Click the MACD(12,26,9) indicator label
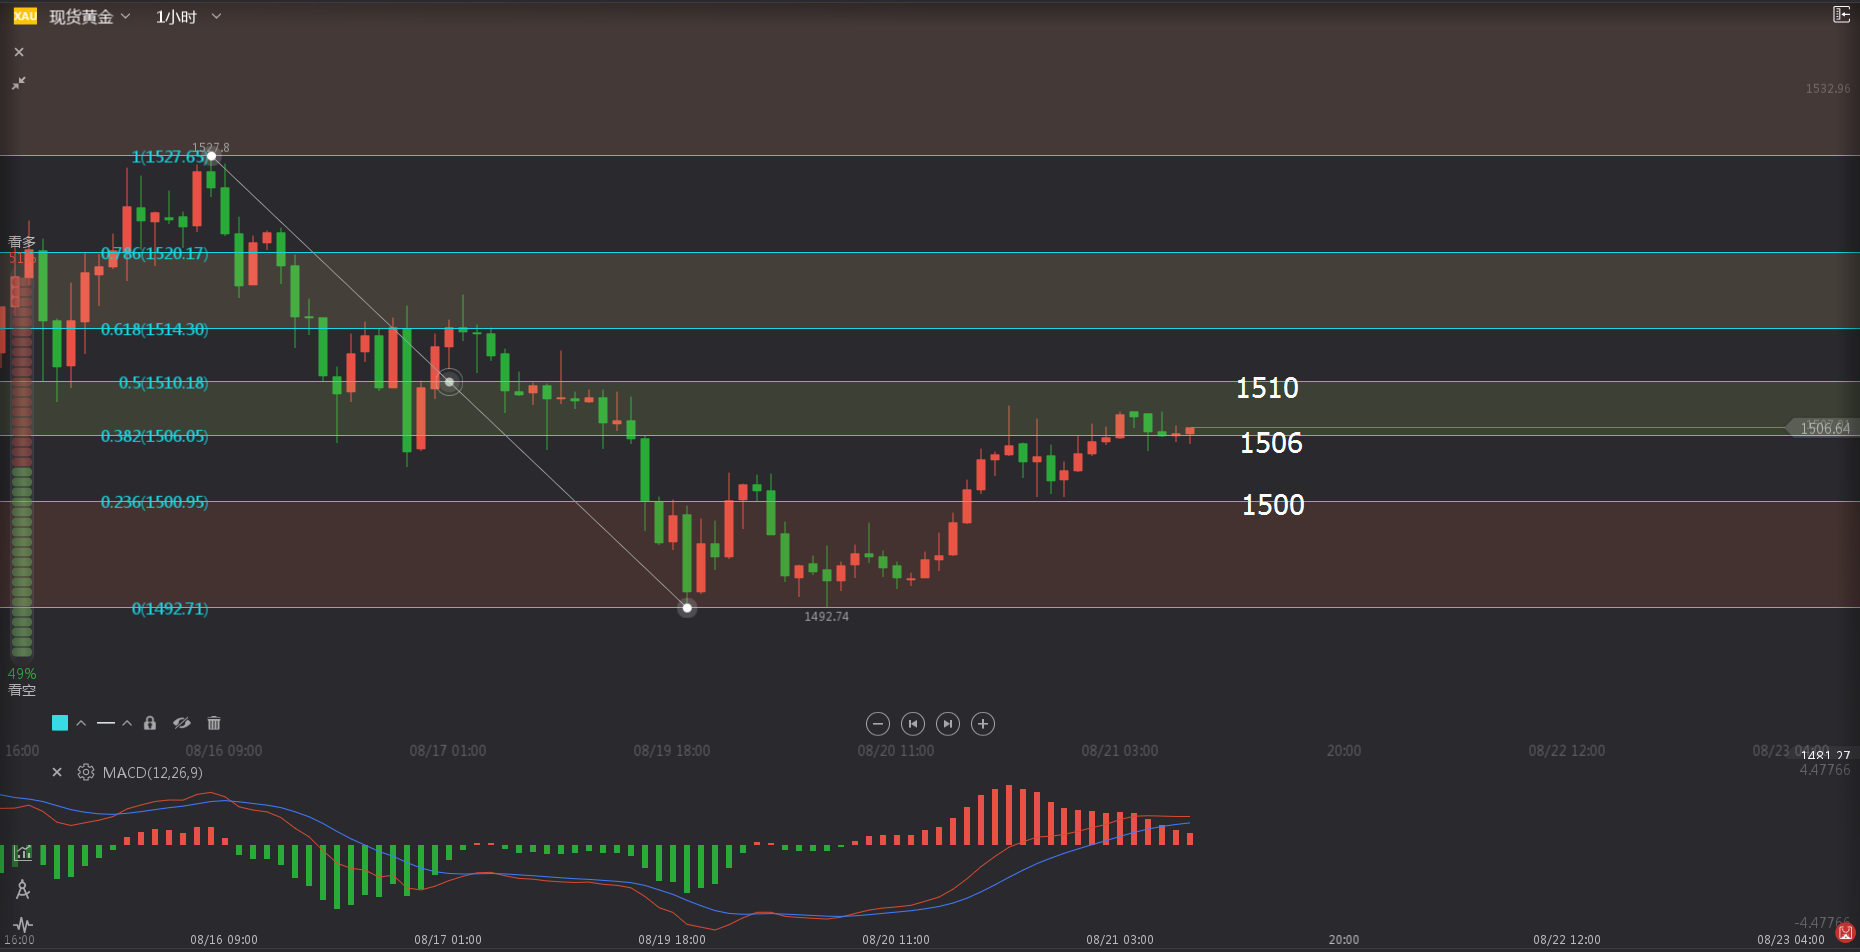This screenshot has width=1860, height=952. 153,773
